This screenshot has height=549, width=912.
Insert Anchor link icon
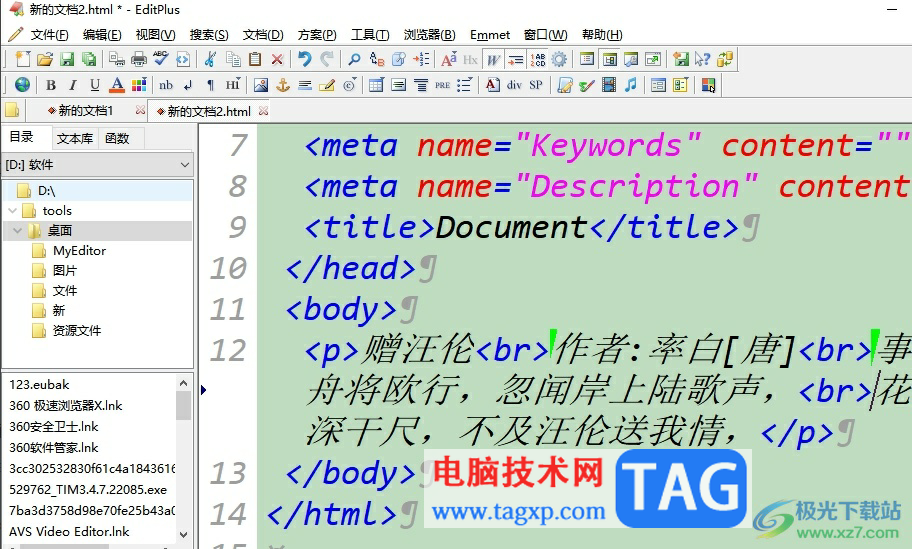point(283,85)
